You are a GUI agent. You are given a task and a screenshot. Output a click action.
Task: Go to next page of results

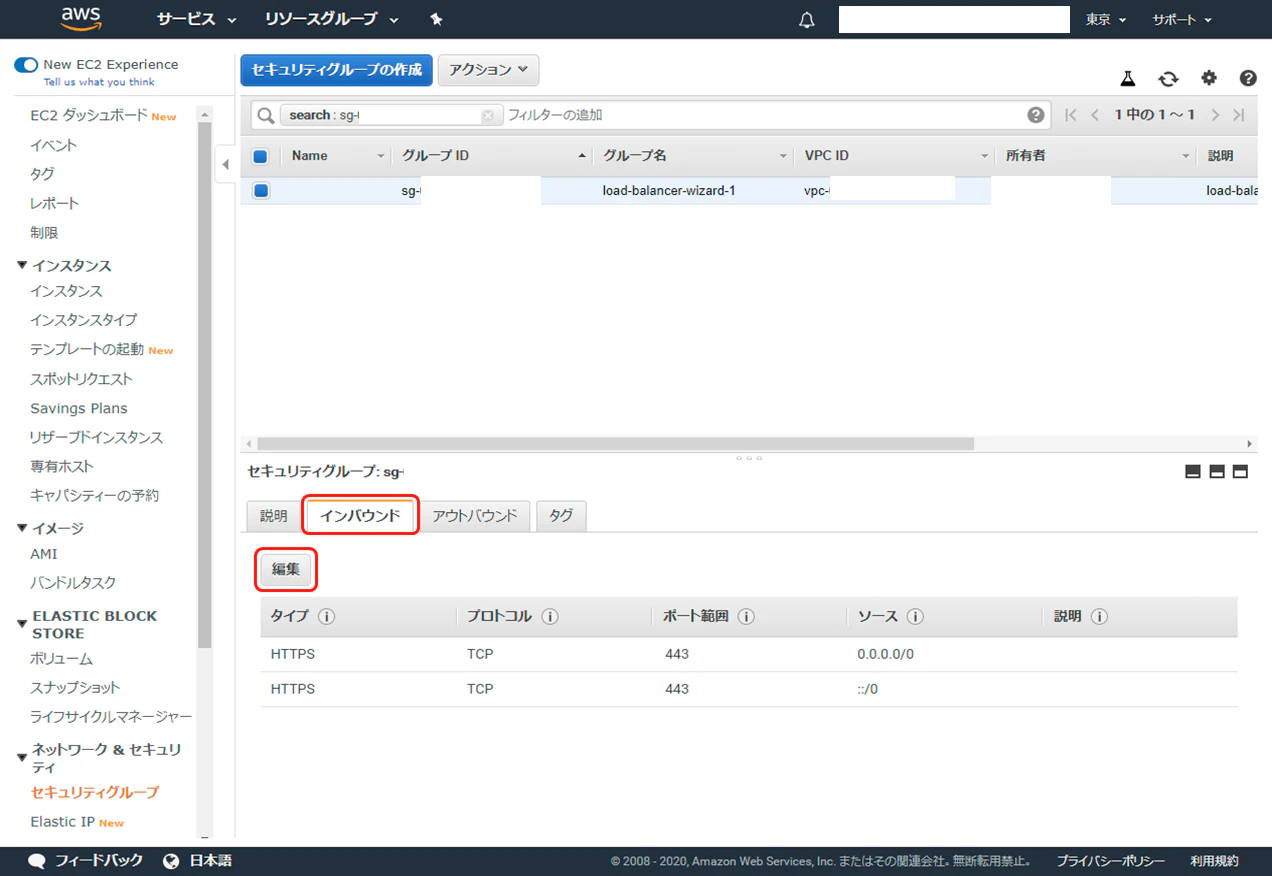1215,115
